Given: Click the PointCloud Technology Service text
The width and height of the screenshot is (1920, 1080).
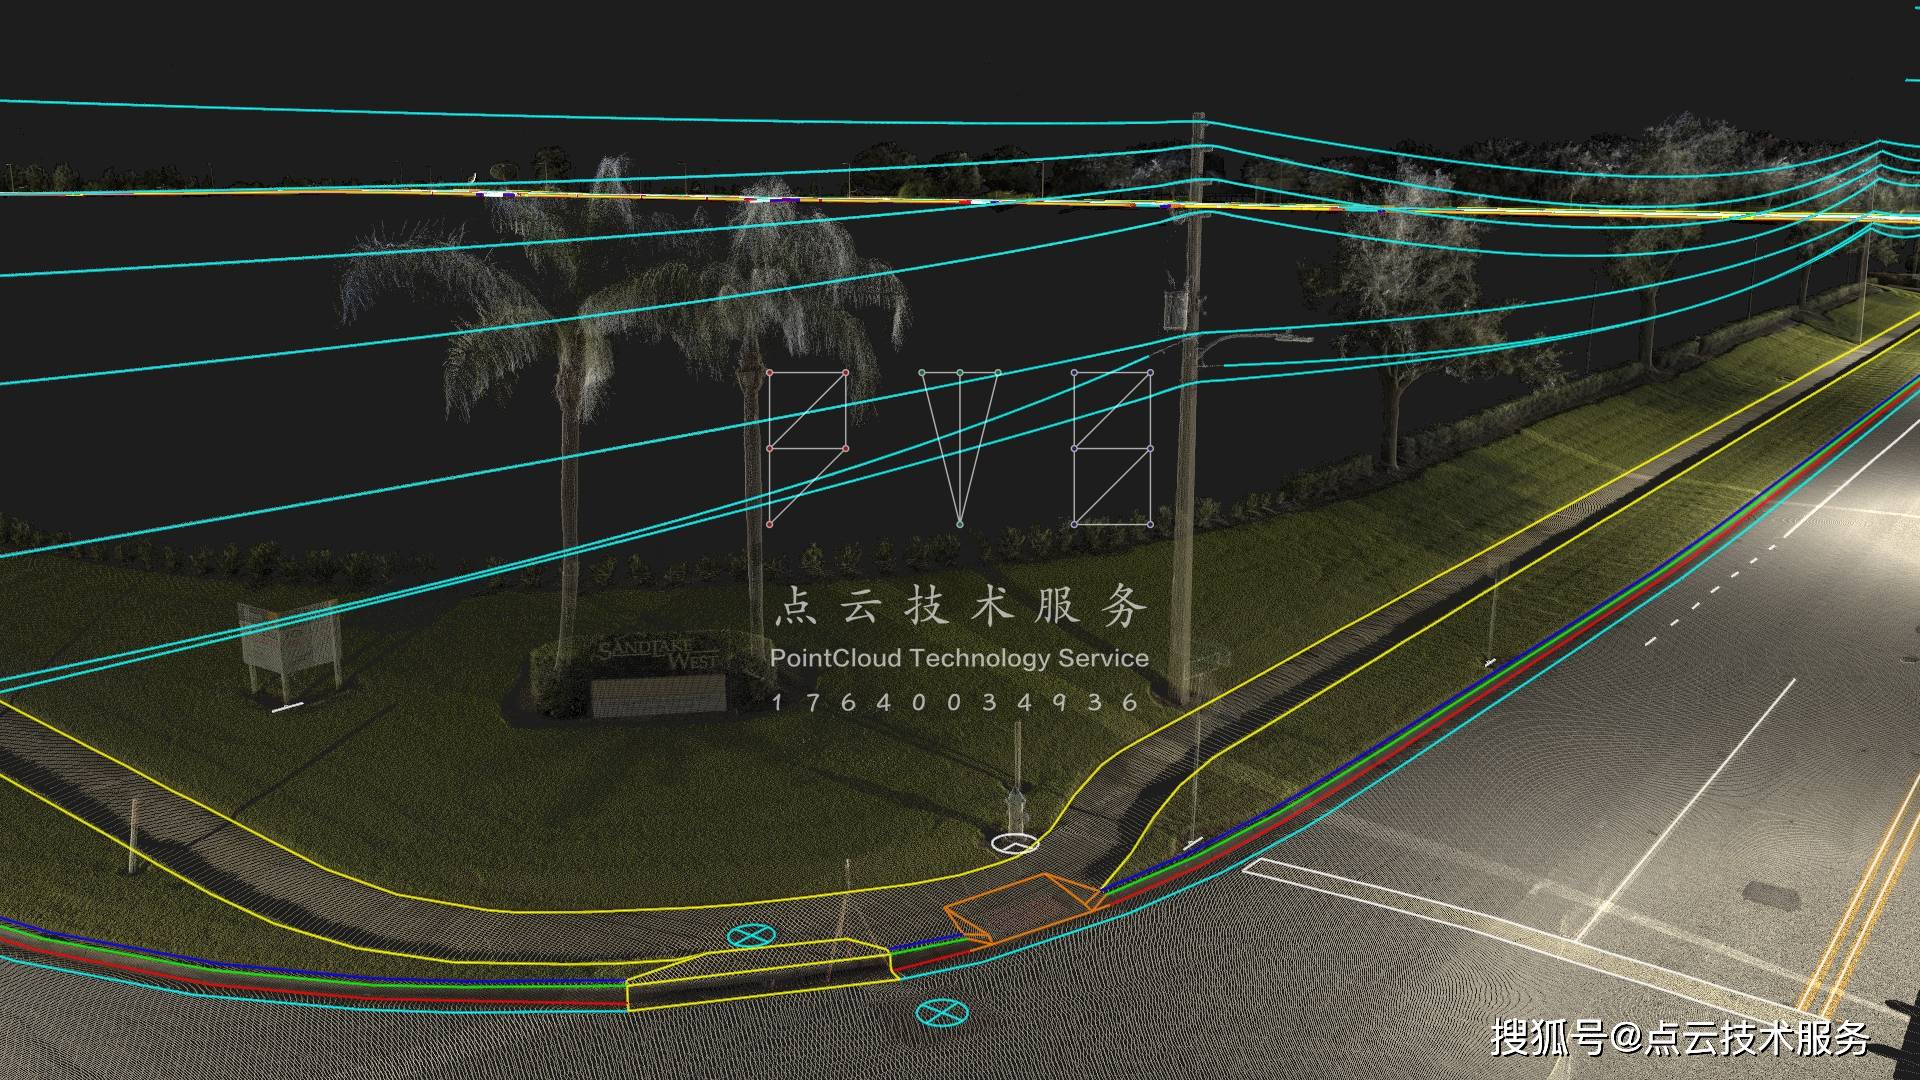Looking at the screenshot, I should (959, 658).
